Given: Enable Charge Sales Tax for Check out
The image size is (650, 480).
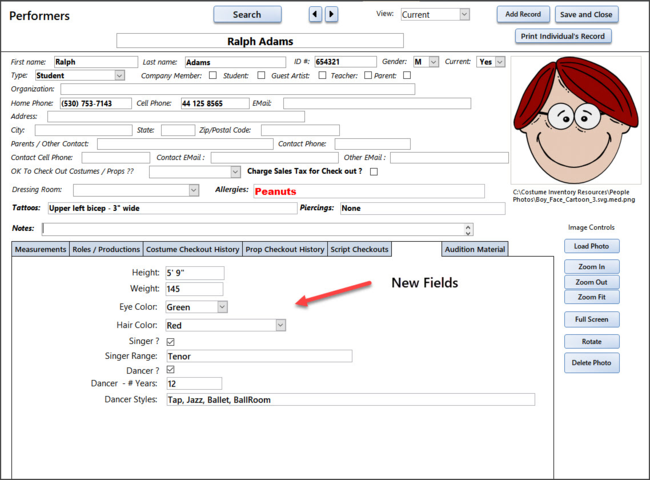Looking at the screenshot, I should pos(374,172).
